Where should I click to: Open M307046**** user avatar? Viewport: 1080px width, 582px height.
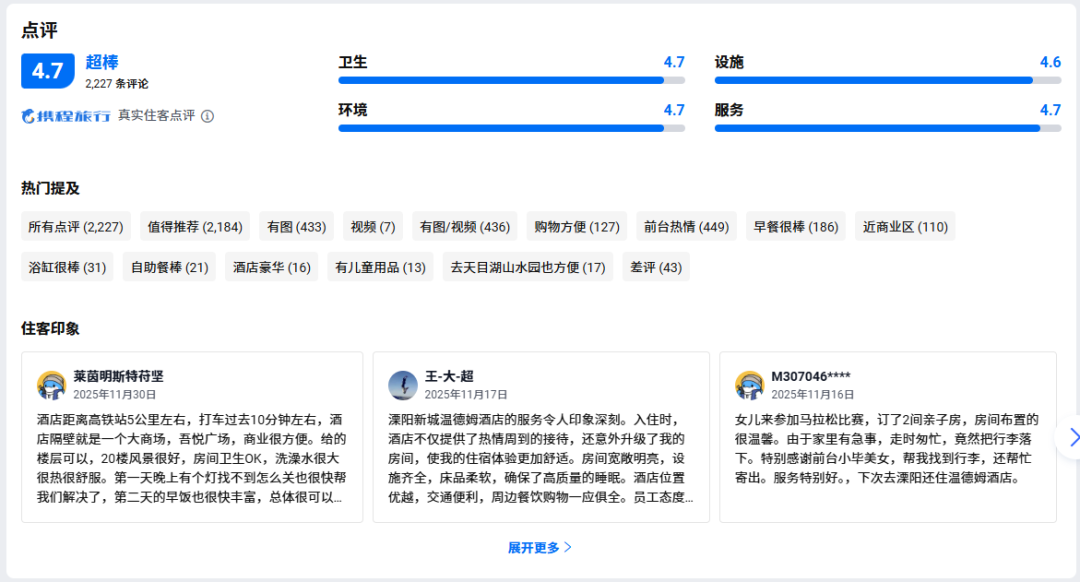(x=749, y=385)
